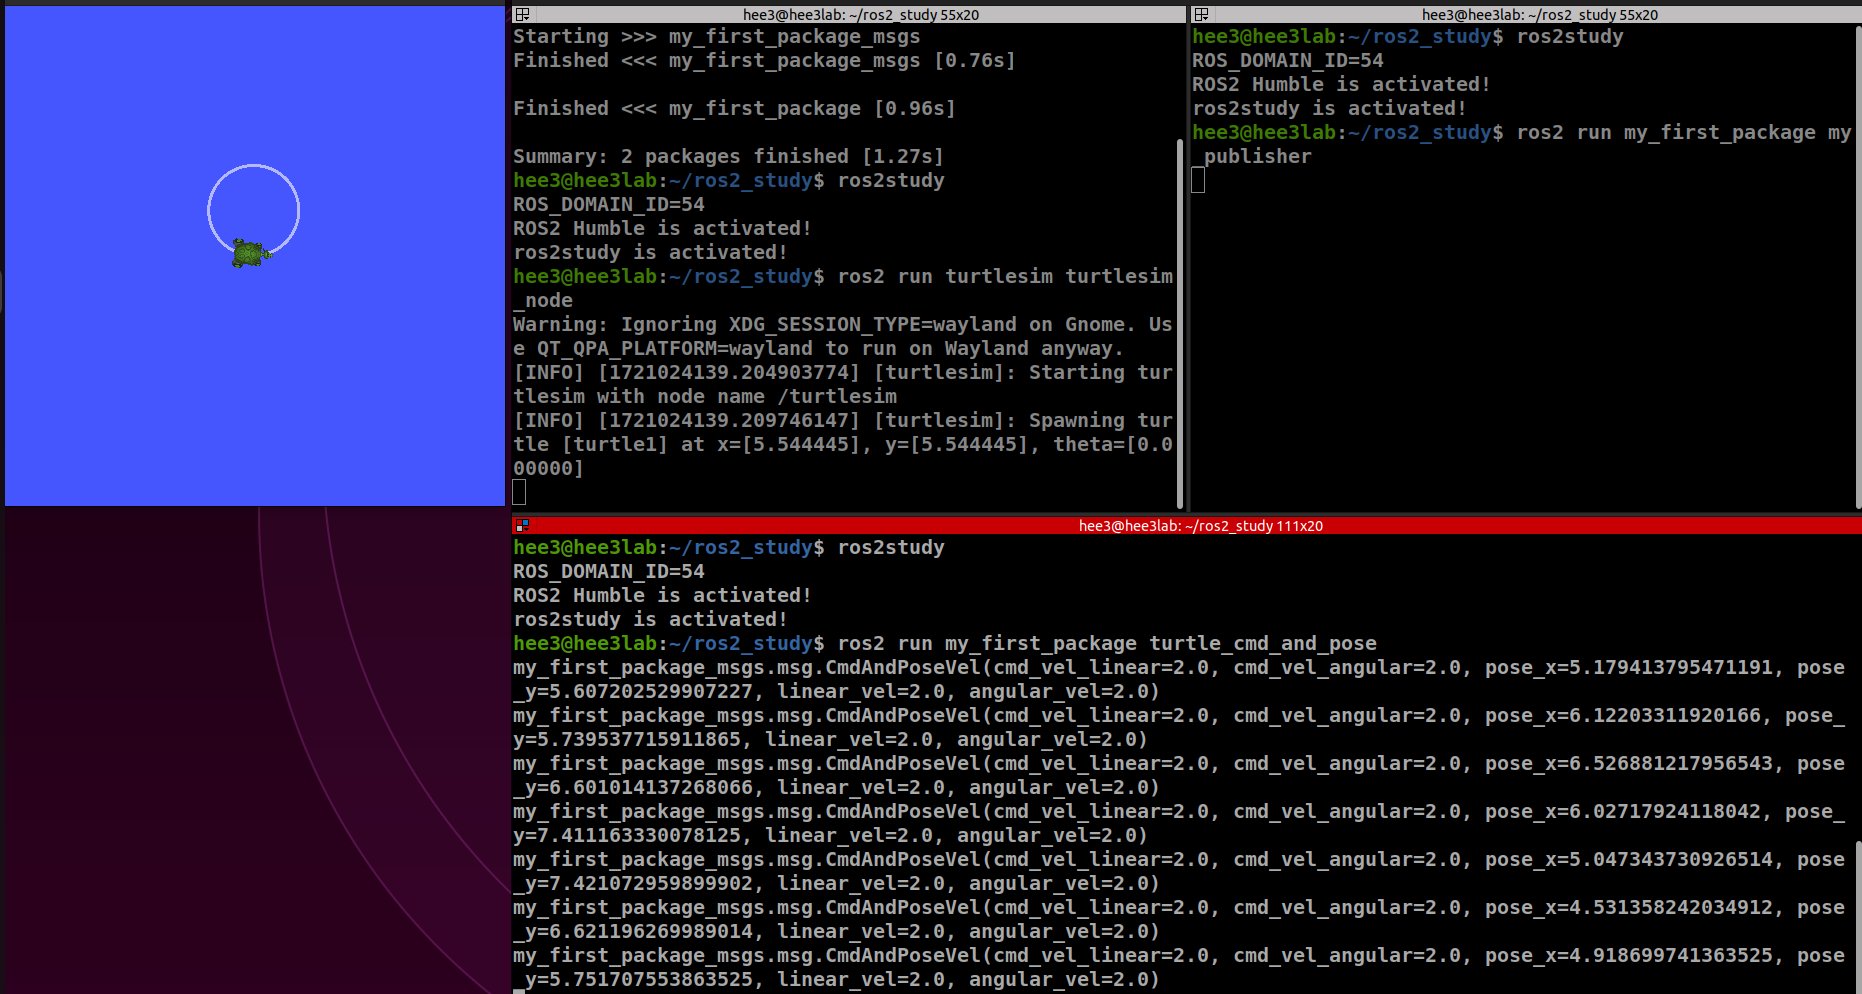Screen dimensions: 1862x994
Task: Click 'ros2 run my_first_package turtle_cmd_and_pose' command
Action: point(1107,643)
